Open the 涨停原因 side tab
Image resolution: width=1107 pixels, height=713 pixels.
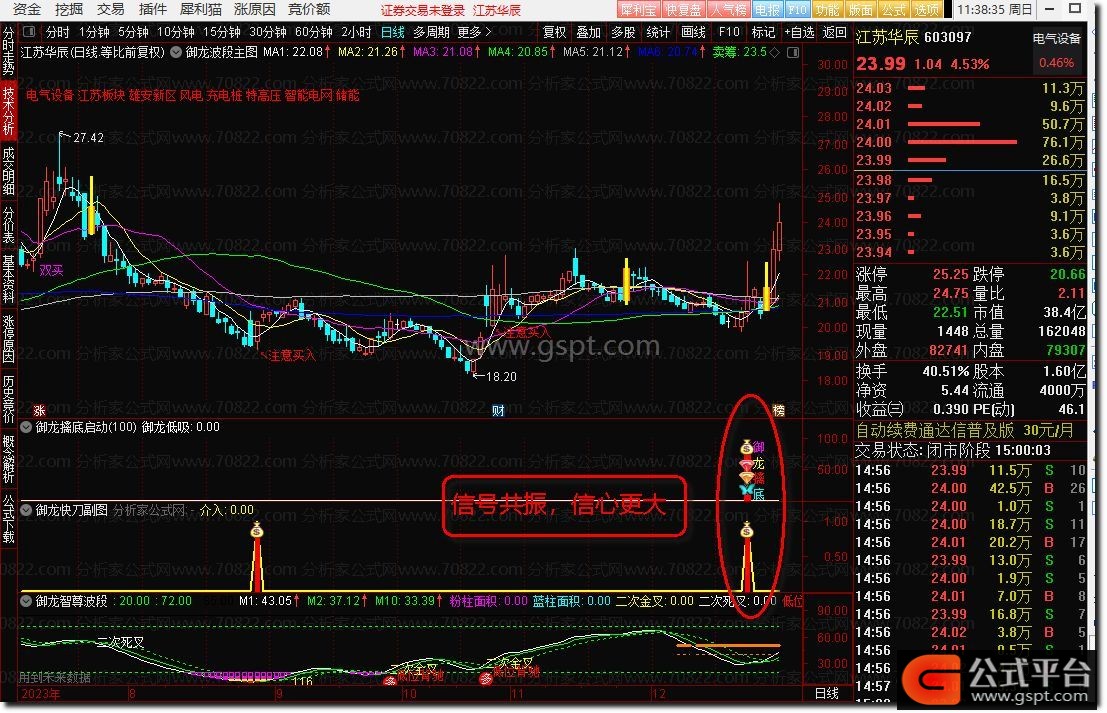[x=8, y=339]
